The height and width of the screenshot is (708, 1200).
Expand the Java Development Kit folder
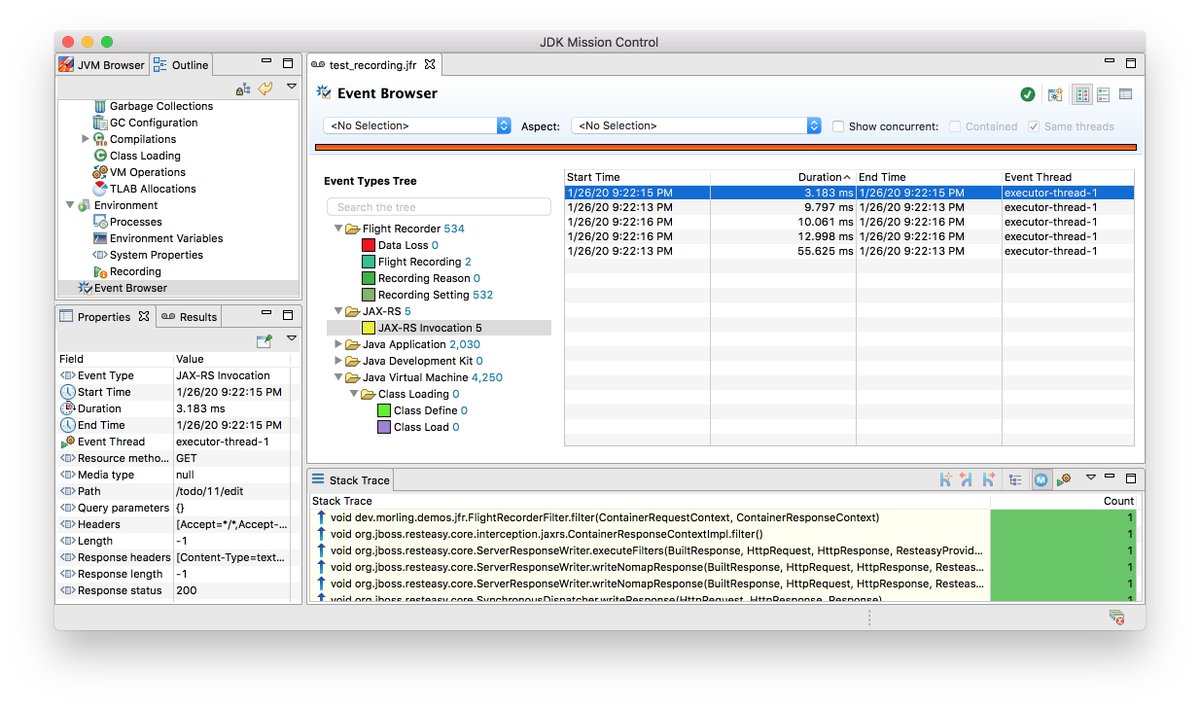click(339, 361)
